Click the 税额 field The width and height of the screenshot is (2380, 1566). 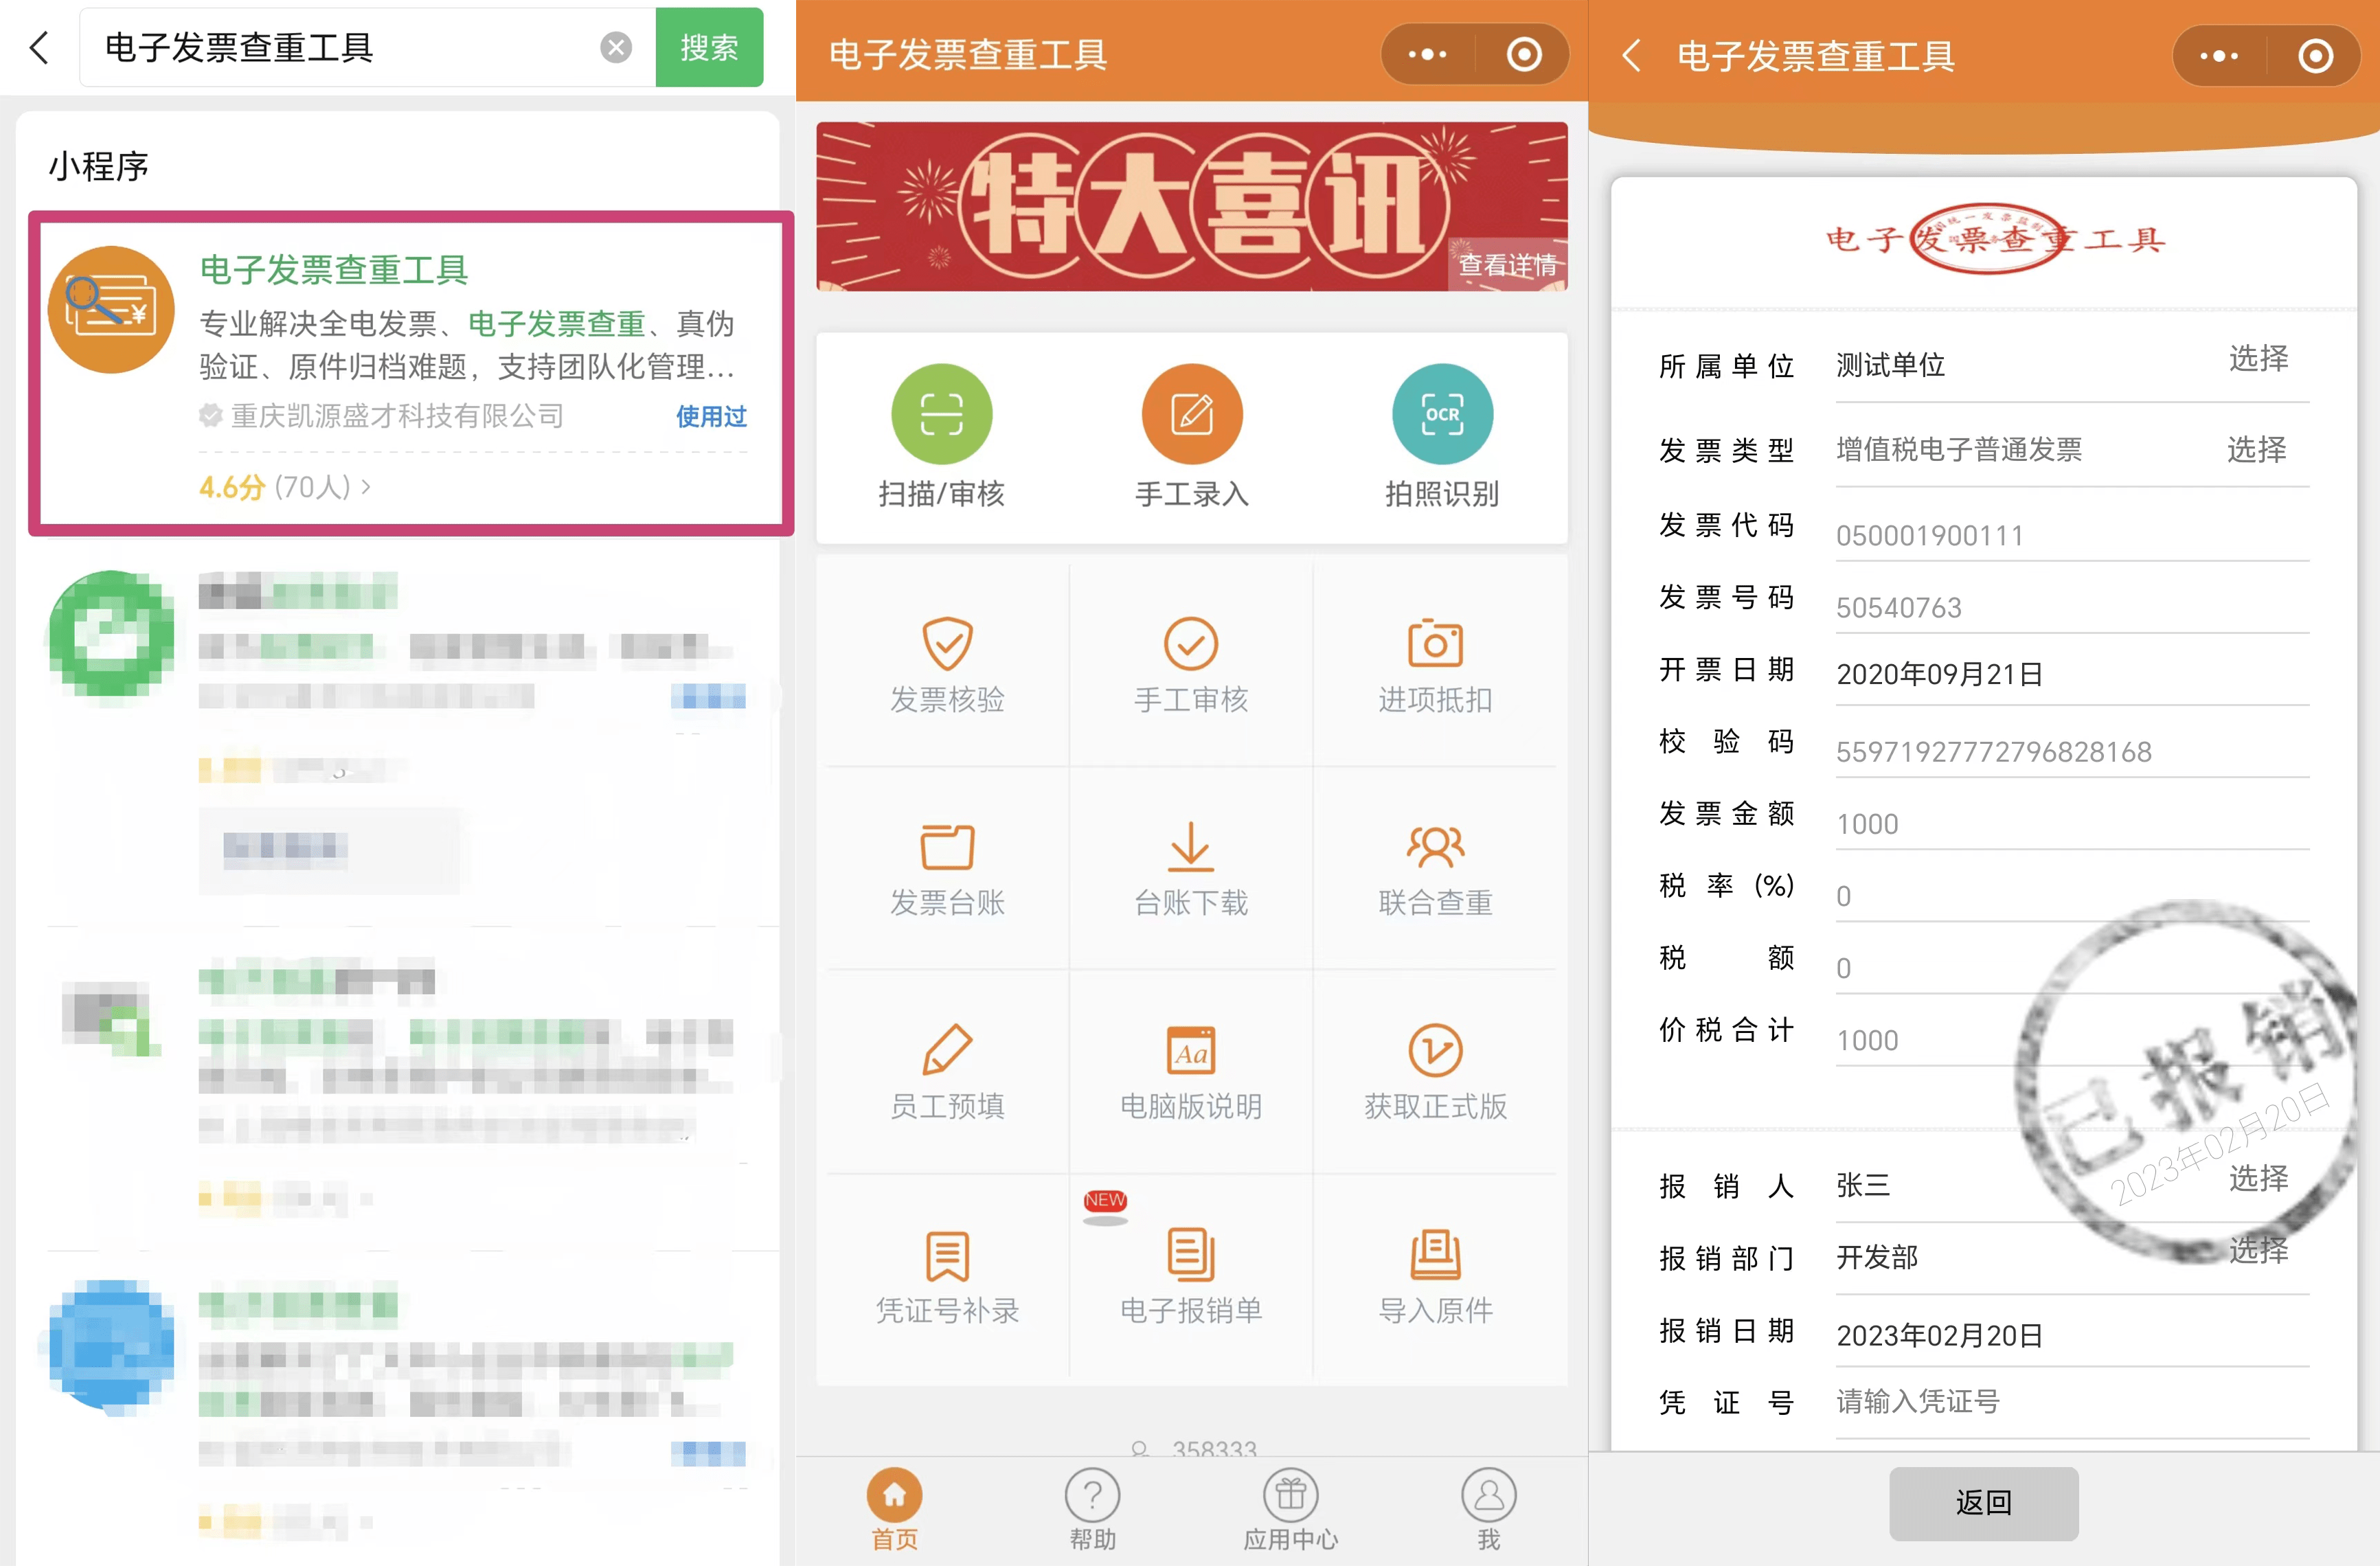(2072, 967)
